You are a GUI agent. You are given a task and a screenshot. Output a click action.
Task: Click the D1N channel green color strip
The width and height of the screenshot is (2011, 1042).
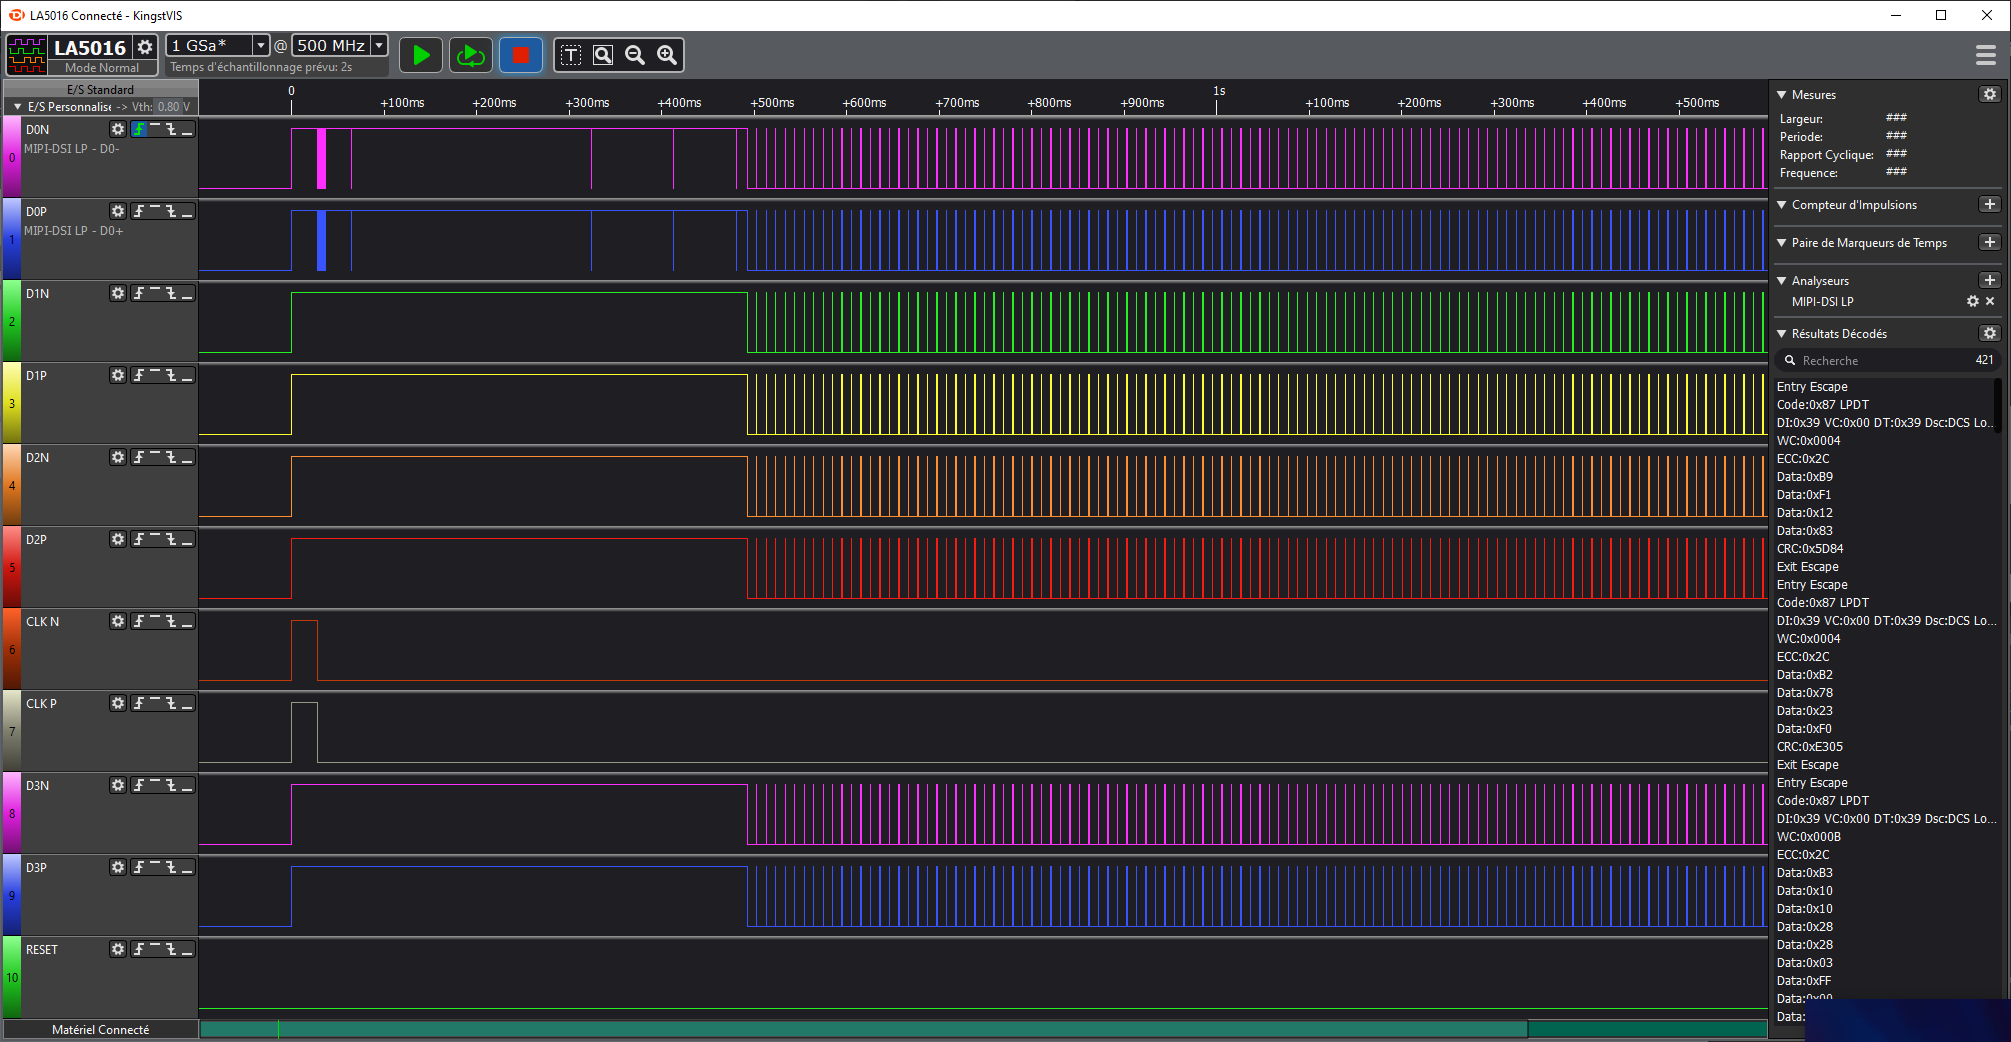click(x=12, y=321)
